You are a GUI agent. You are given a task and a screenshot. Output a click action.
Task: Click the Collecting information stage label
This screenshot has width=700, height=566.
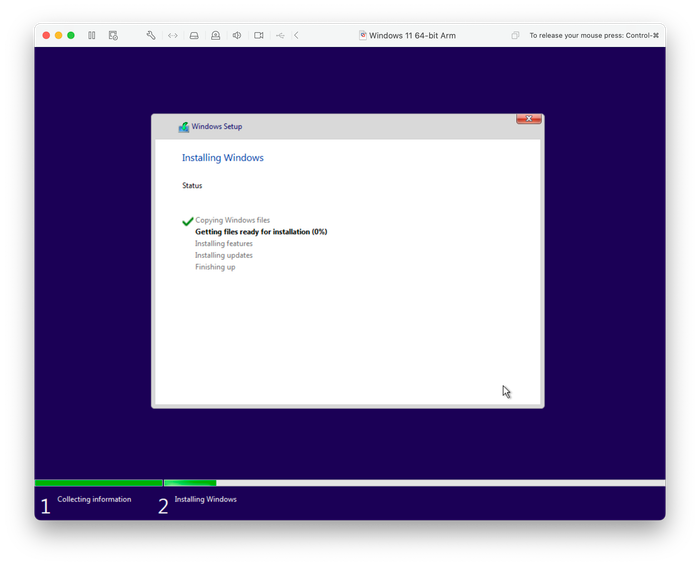click(x=94, y=499)
